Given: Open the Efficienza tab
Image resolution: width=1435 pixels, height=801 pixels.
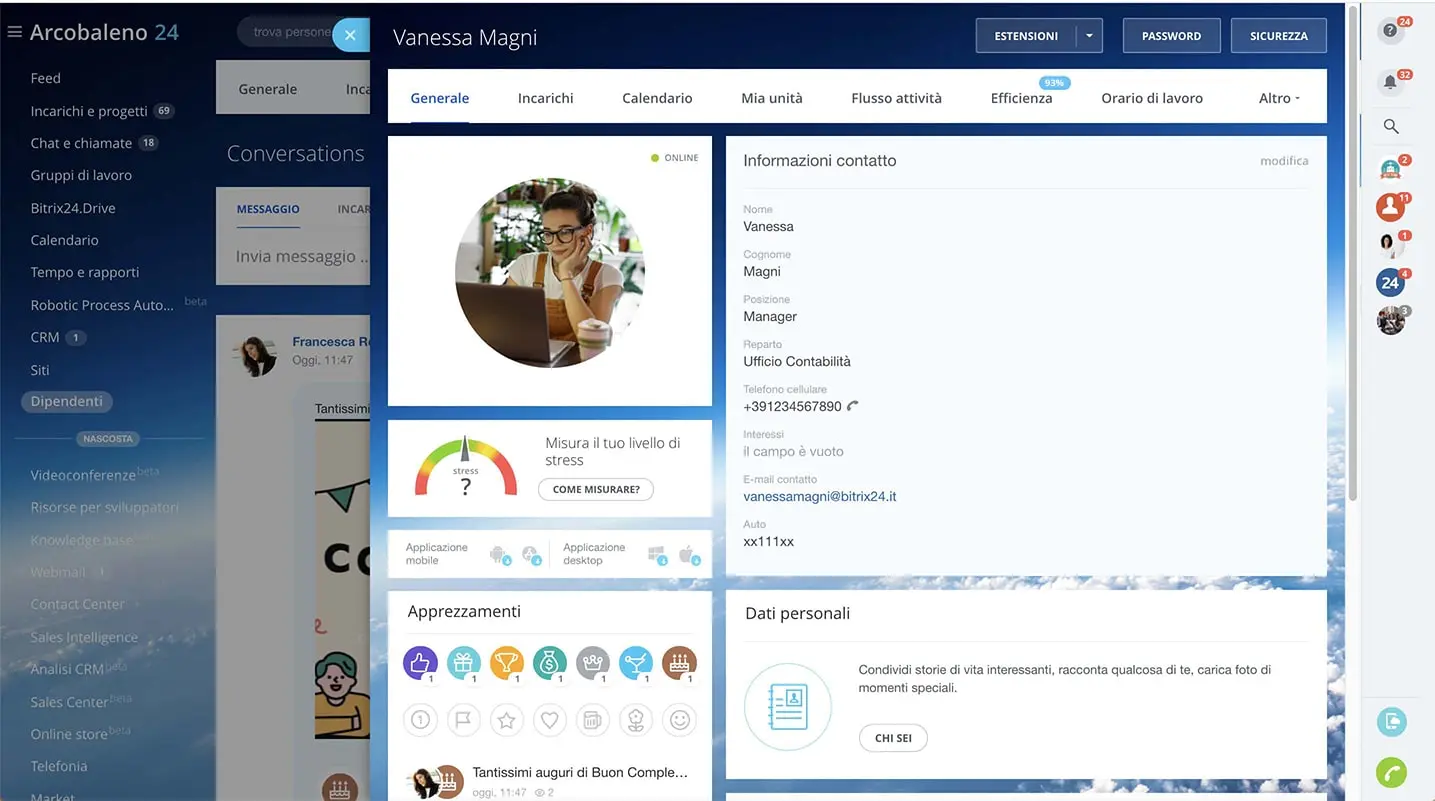Looking at the screenshot, I should tap(1021, 98).
